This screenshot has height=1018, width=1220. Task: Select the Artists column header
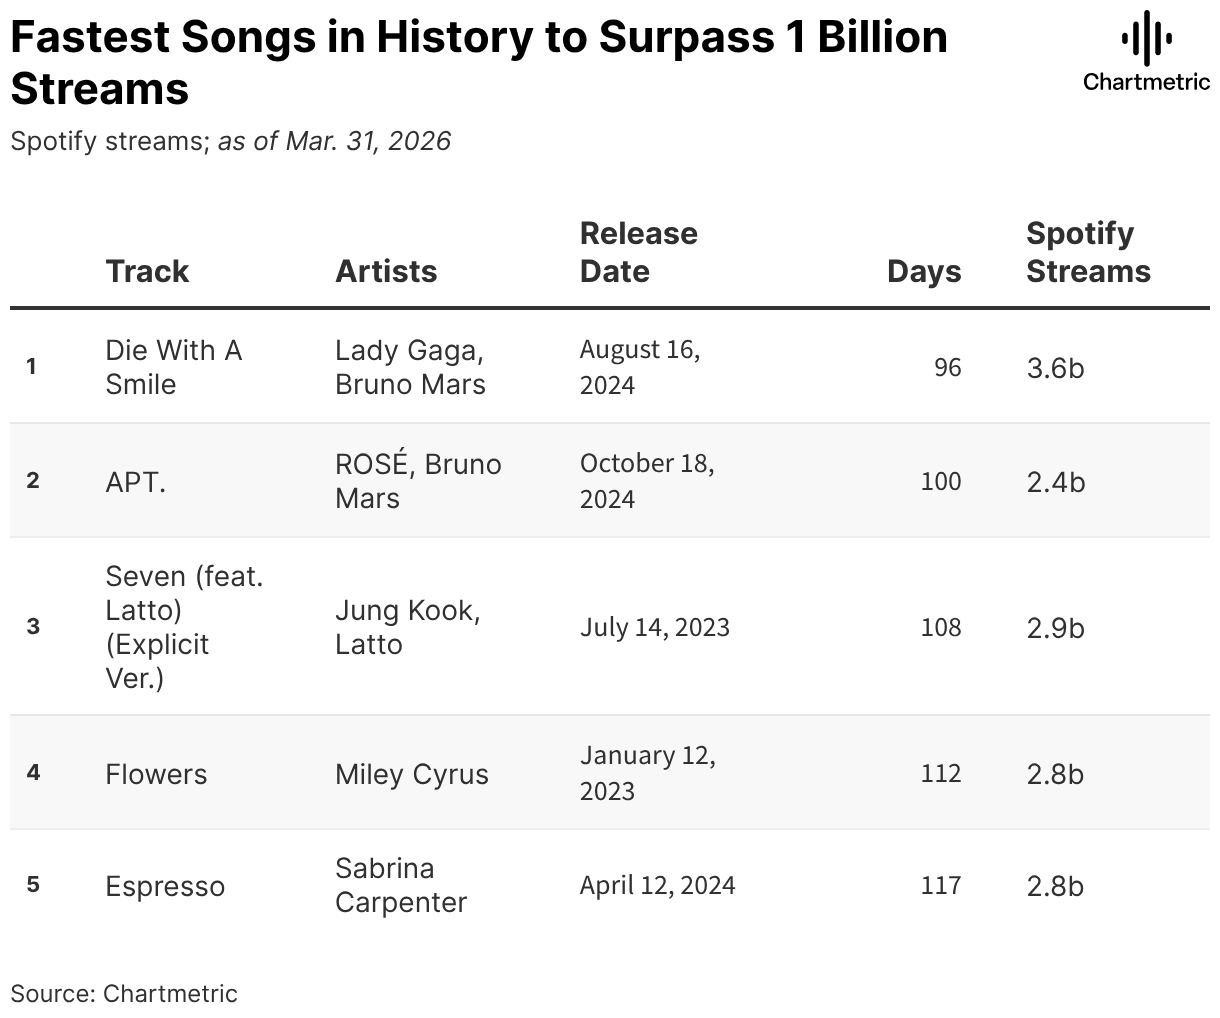click(386, 271)
